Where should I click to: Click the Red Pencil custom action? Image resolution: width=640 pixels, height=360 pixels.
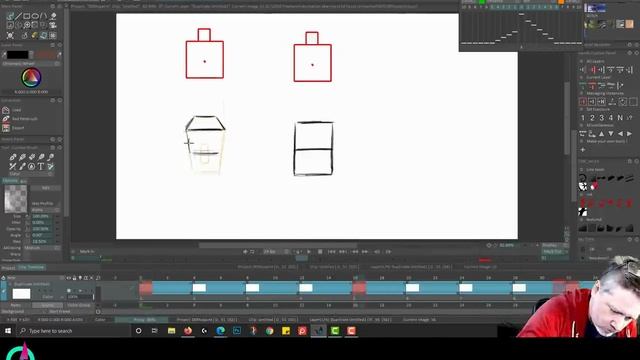pyautogui.click(x=24, y=119)
